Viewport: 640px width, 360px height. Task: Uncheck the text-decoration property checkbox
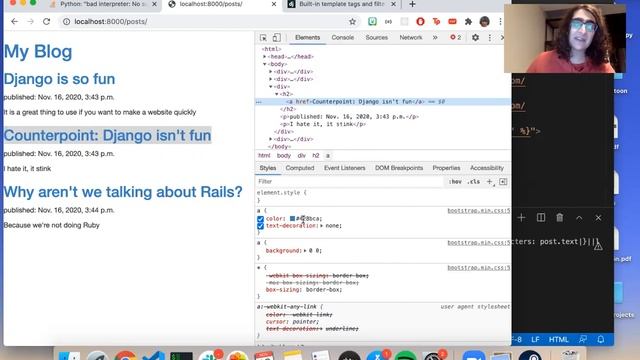pyautogui.click(x=260, y=226)
